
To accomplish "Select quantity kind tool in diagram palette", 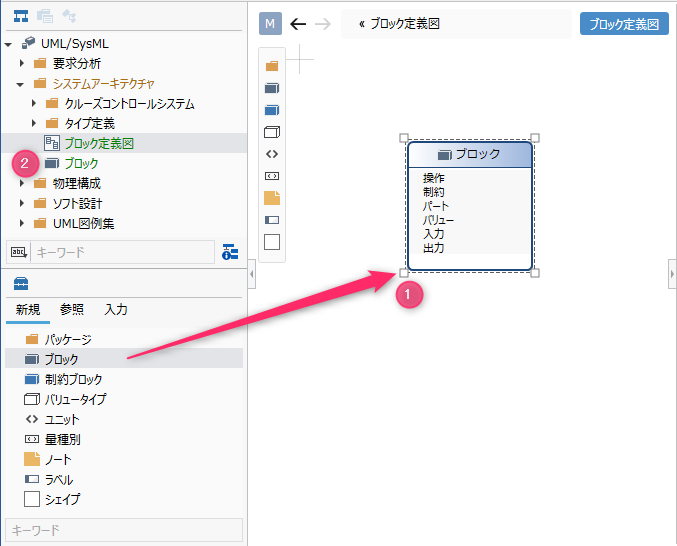I will pos(272,176).
